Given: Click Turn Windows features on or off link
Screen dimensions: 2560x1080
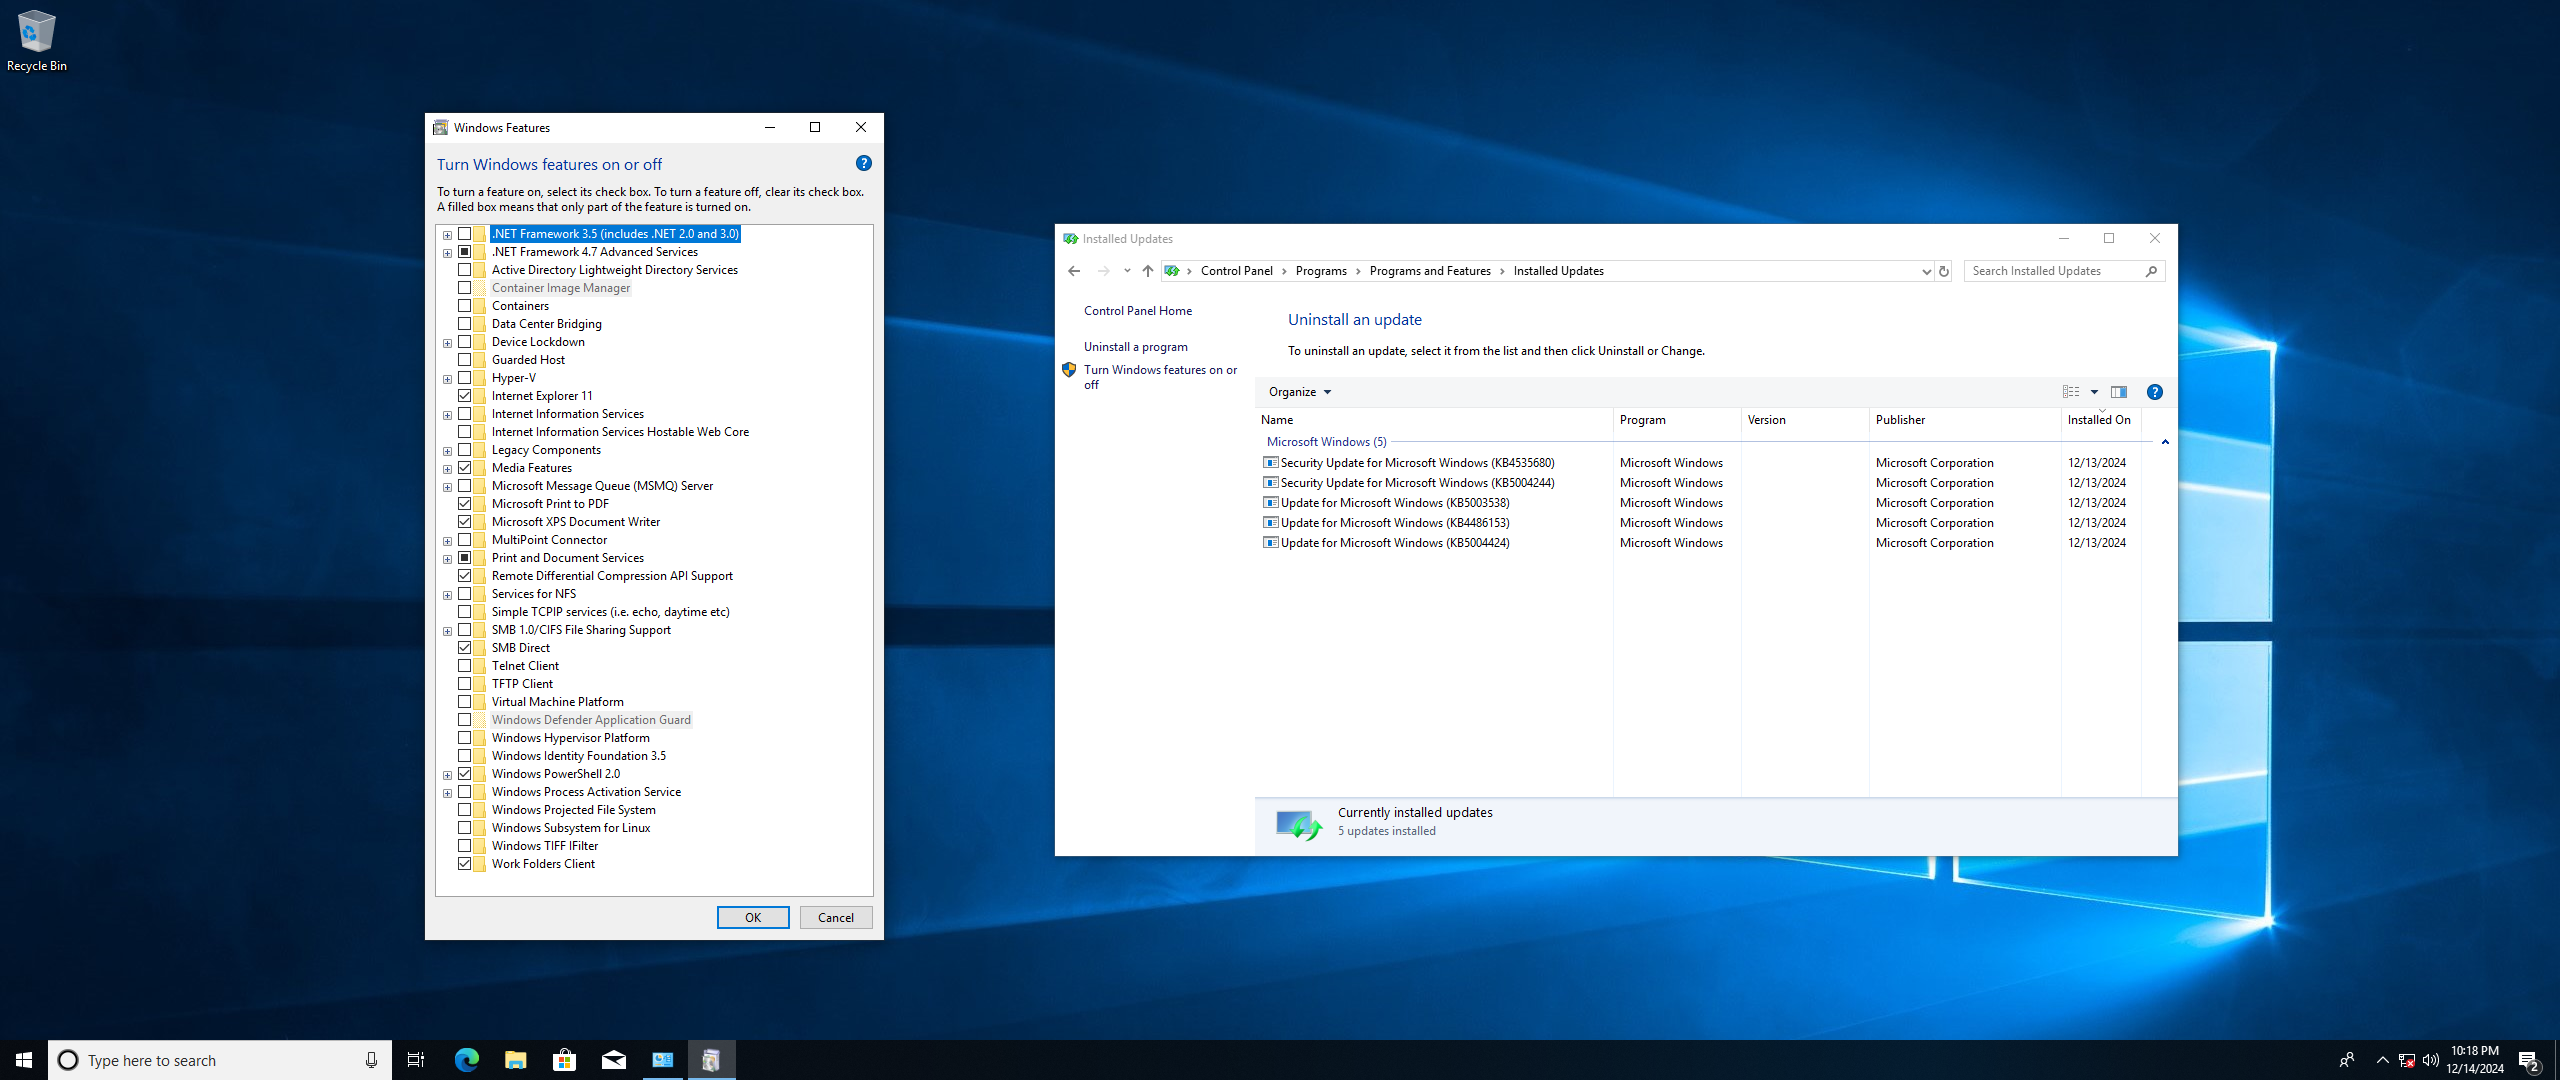Looking at the screenshot, I should (x=1160, y=377).
